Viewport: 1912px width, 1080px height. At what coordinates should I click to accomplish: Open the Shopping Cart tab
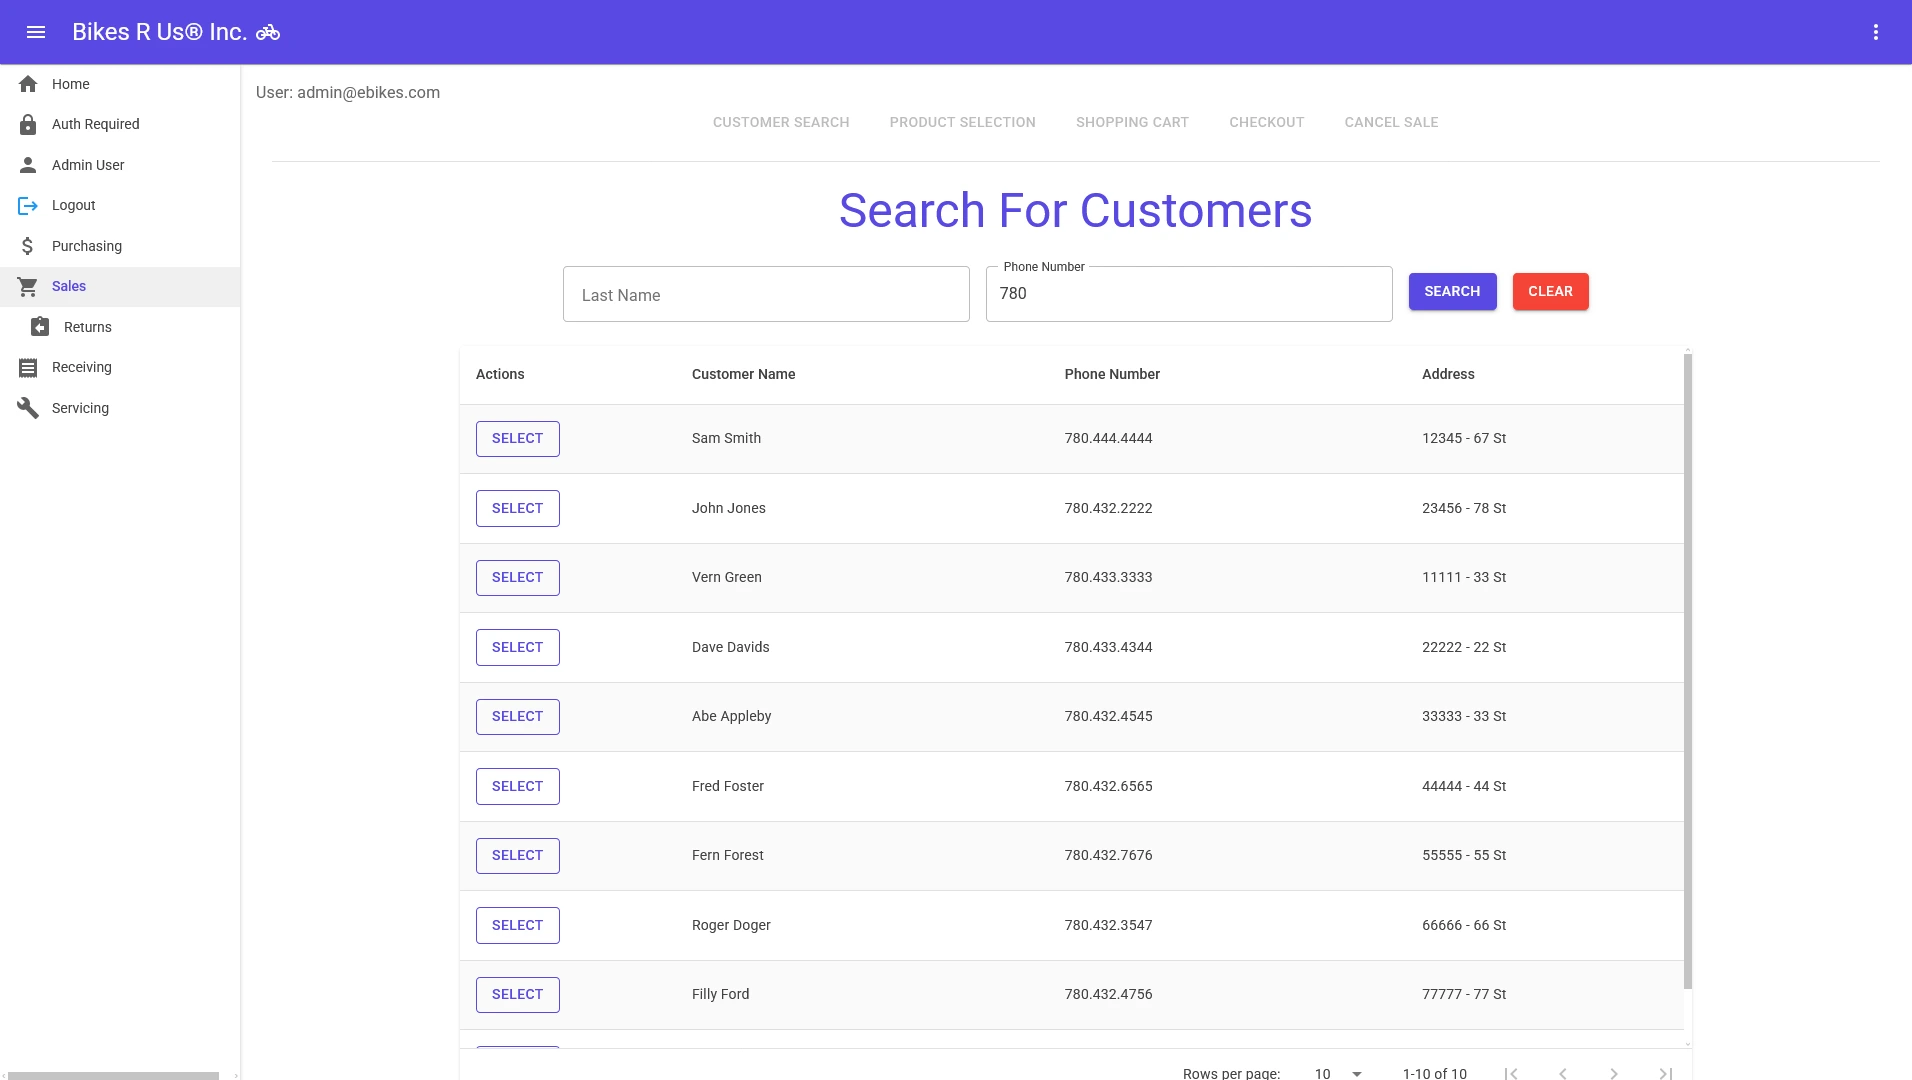[1131, 122]
